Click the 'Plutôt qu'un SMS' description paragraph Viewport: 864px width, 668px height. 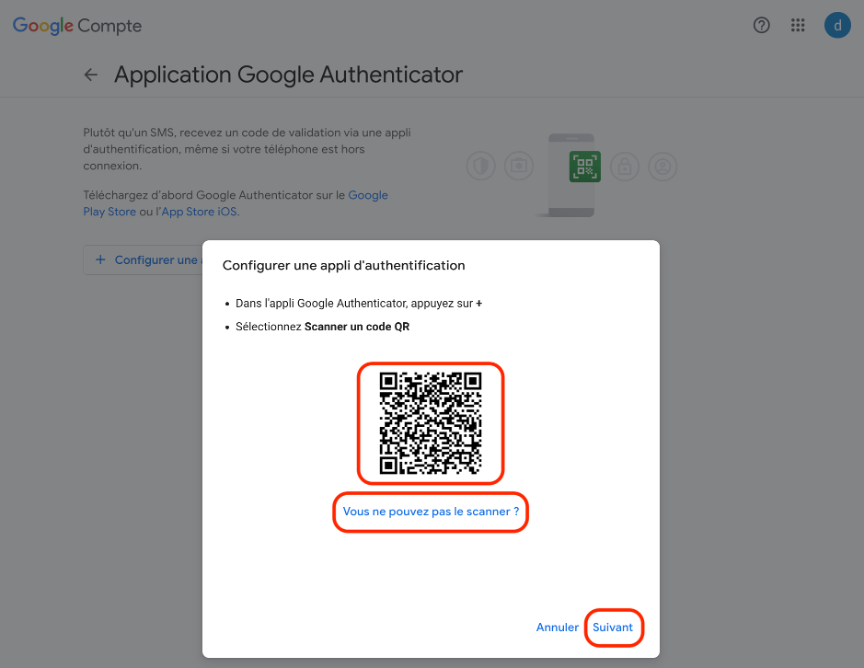click(247, 149)
